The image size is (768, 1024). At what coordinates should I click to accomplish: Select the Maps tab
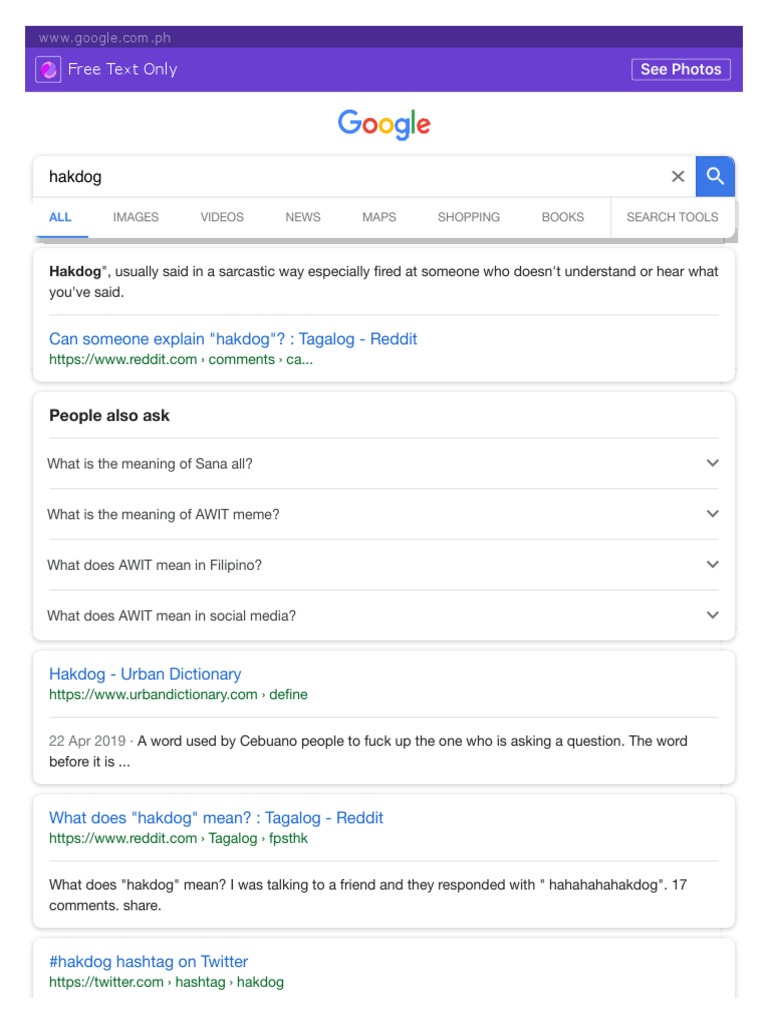379,217
